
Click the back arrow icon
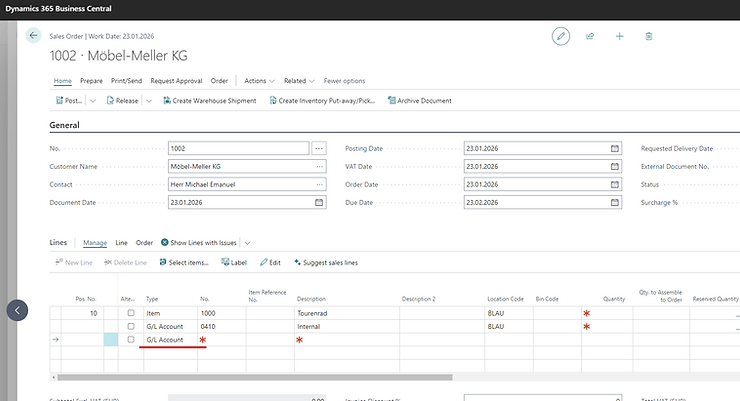pyautogui.click(x=33, y=36)
